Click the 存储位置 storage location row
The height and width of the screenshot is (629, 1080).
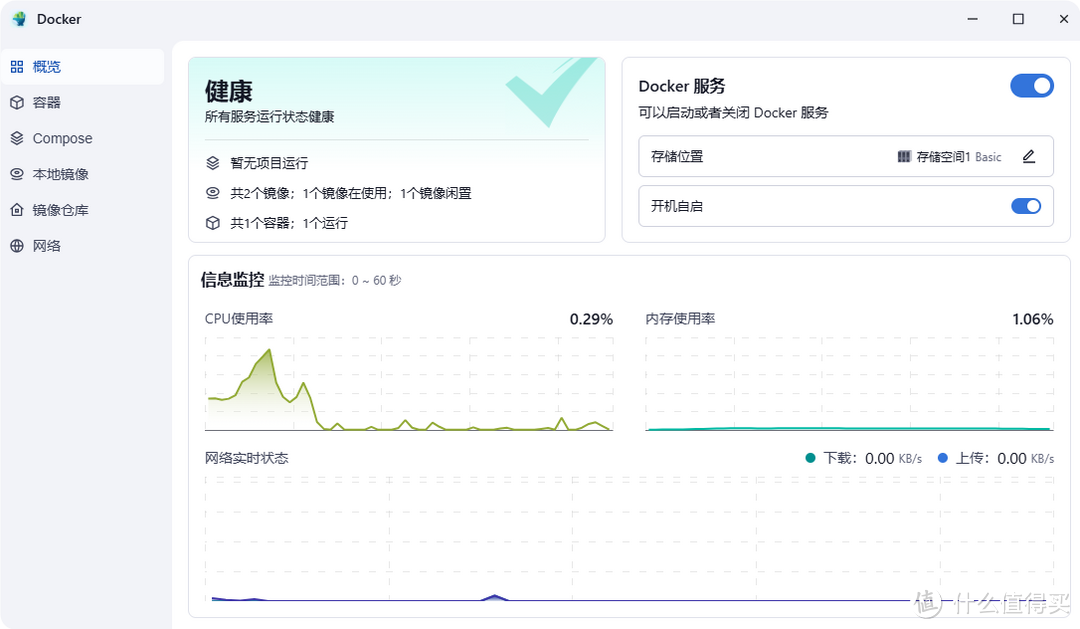coord(846,156)
